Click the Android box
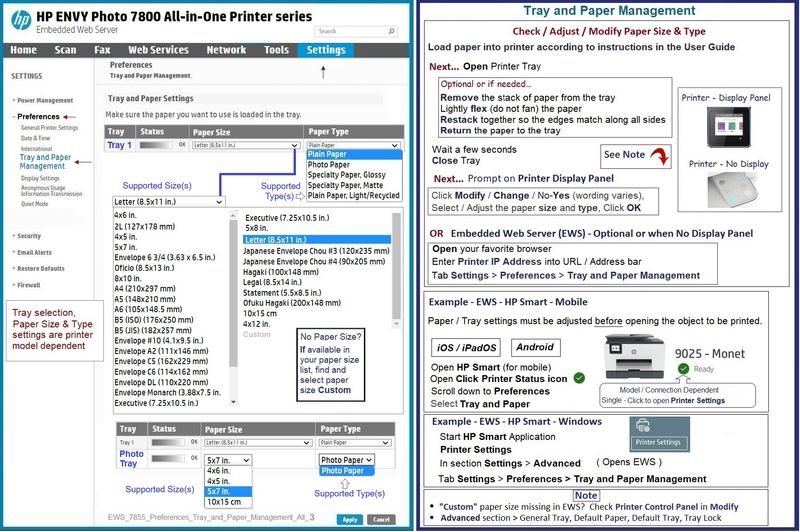Screen dimensions: 800x532 pos(535,347)
